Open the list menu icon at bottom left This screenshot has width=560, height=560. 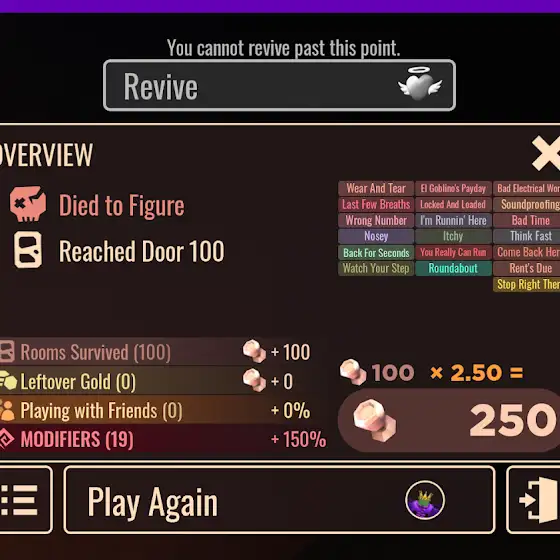click(19, 500)
